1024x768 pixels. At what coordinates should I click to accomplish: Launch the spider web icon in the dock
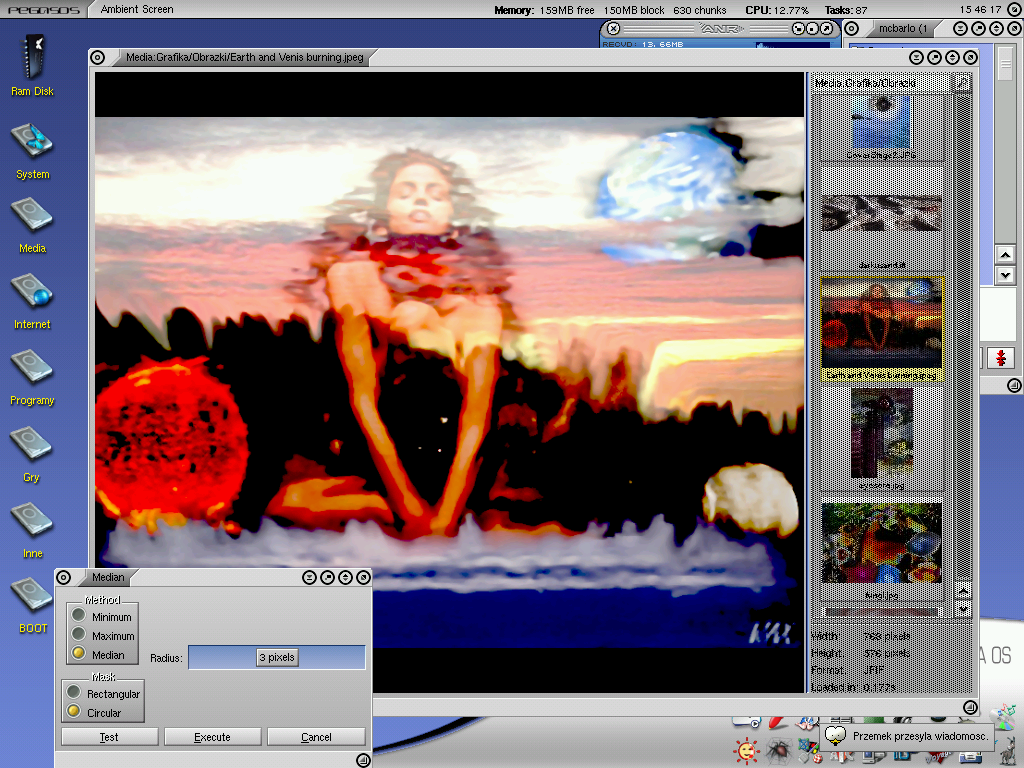click(x=778, y=751)
